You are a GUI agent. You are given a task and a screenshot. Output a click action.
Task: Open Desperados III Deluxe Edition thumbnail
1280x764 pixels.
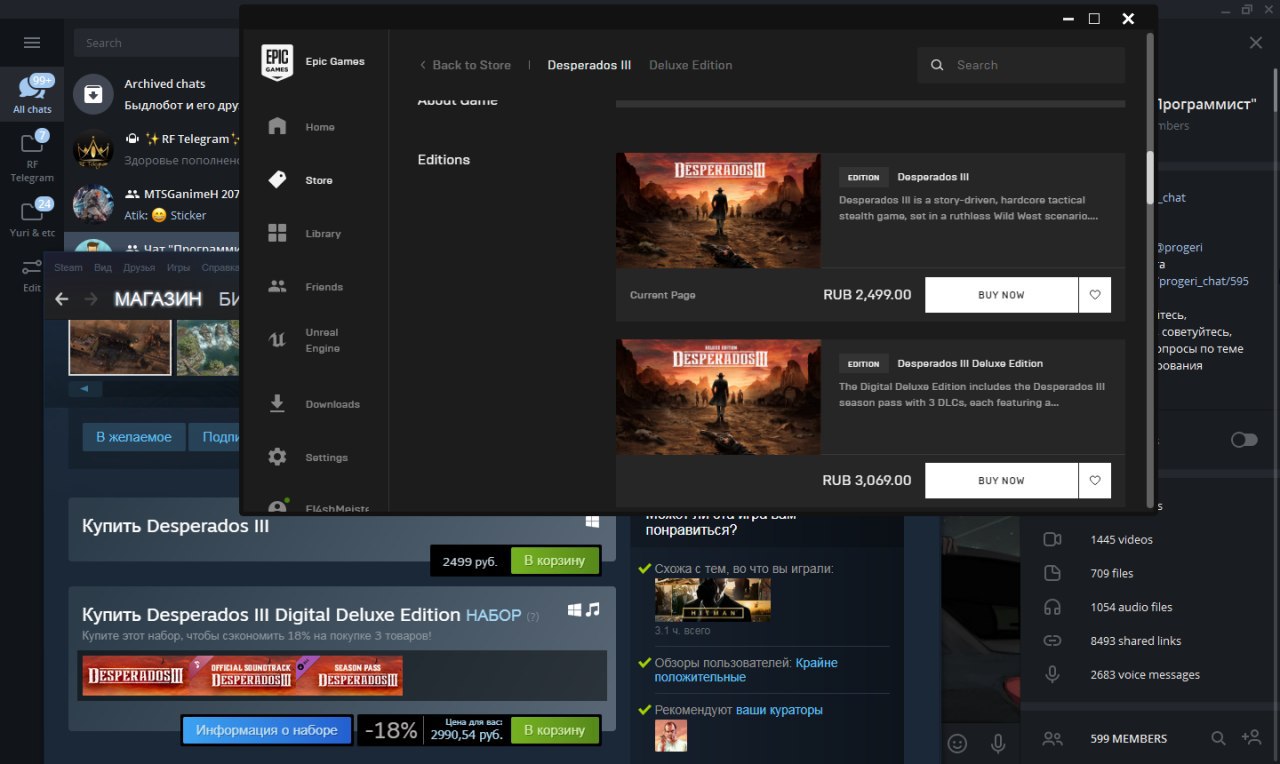(x=718, y=397)
